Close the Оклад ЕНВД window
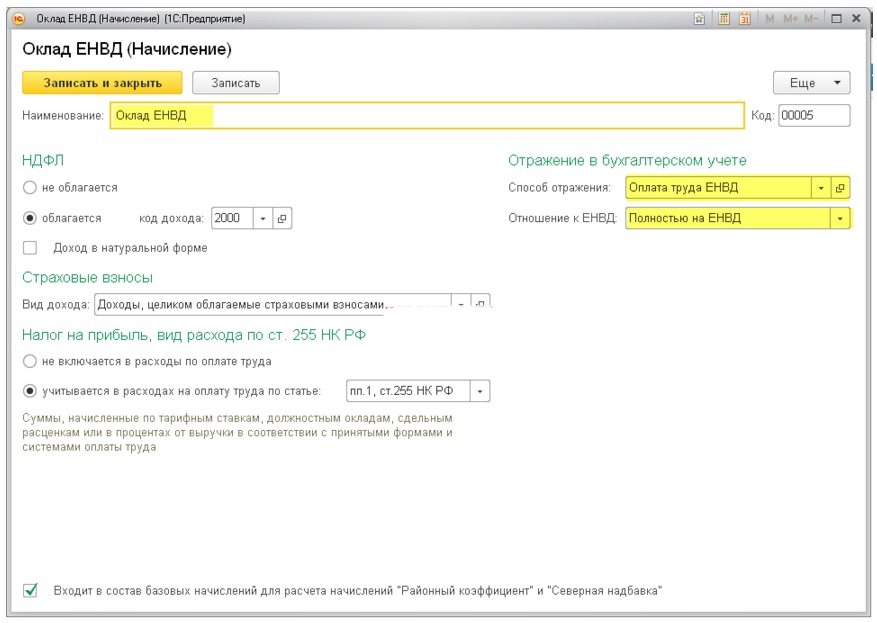 tap(856, 18)
